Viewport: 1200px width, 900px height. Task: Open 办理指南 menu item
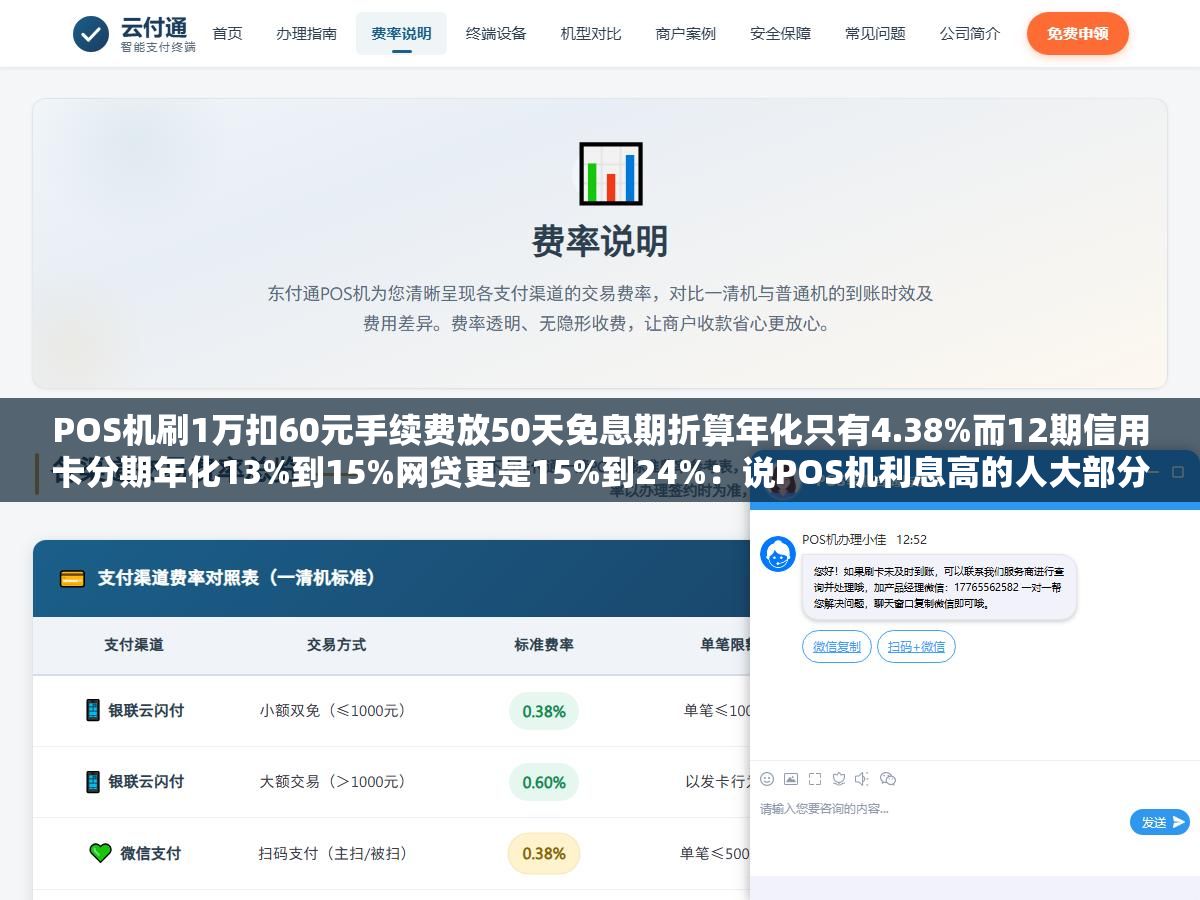pyautogui.click(x=306, y=33)
